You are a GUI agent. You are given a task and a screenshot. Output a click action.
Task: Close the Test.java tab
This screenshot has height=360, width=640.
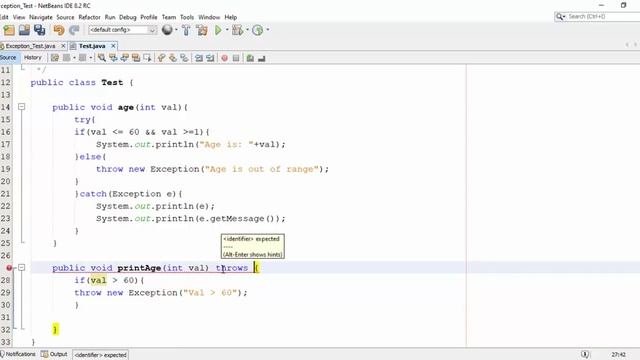[113, 46]
